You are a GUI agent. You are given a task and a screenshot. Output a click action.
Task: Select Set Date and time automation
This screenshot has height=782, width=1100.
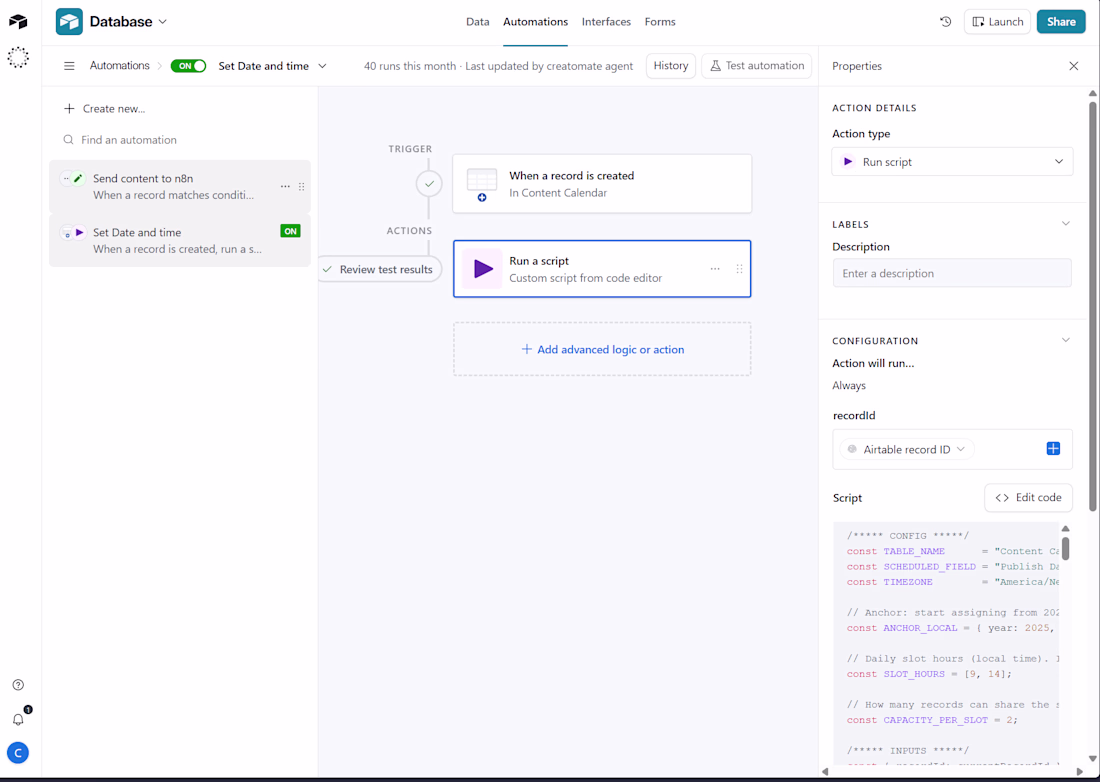pos(180,241)
